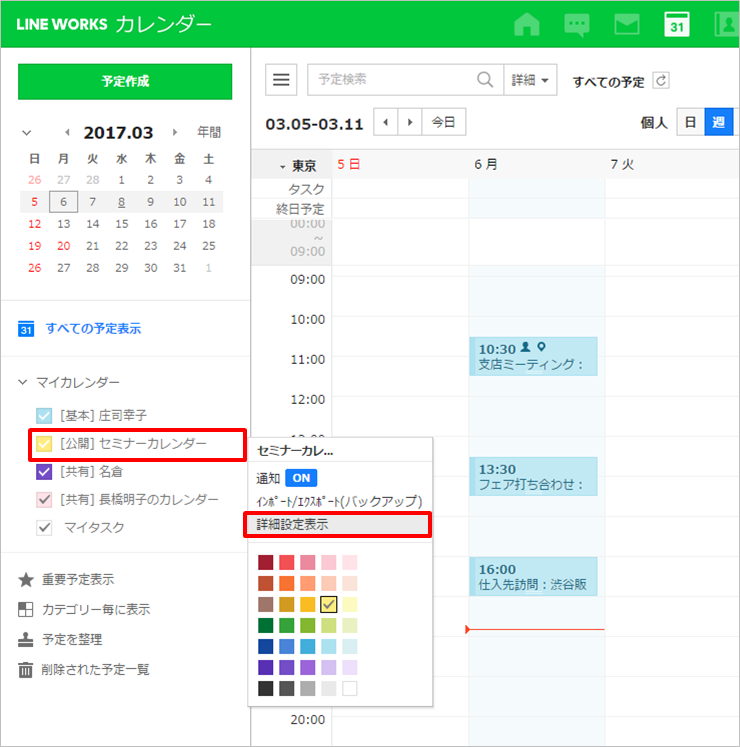Image resolution: width=740 pixels, height=747 pixels.
Task: Open 削除された予定一覧 trash item
Action: (95, 669)
